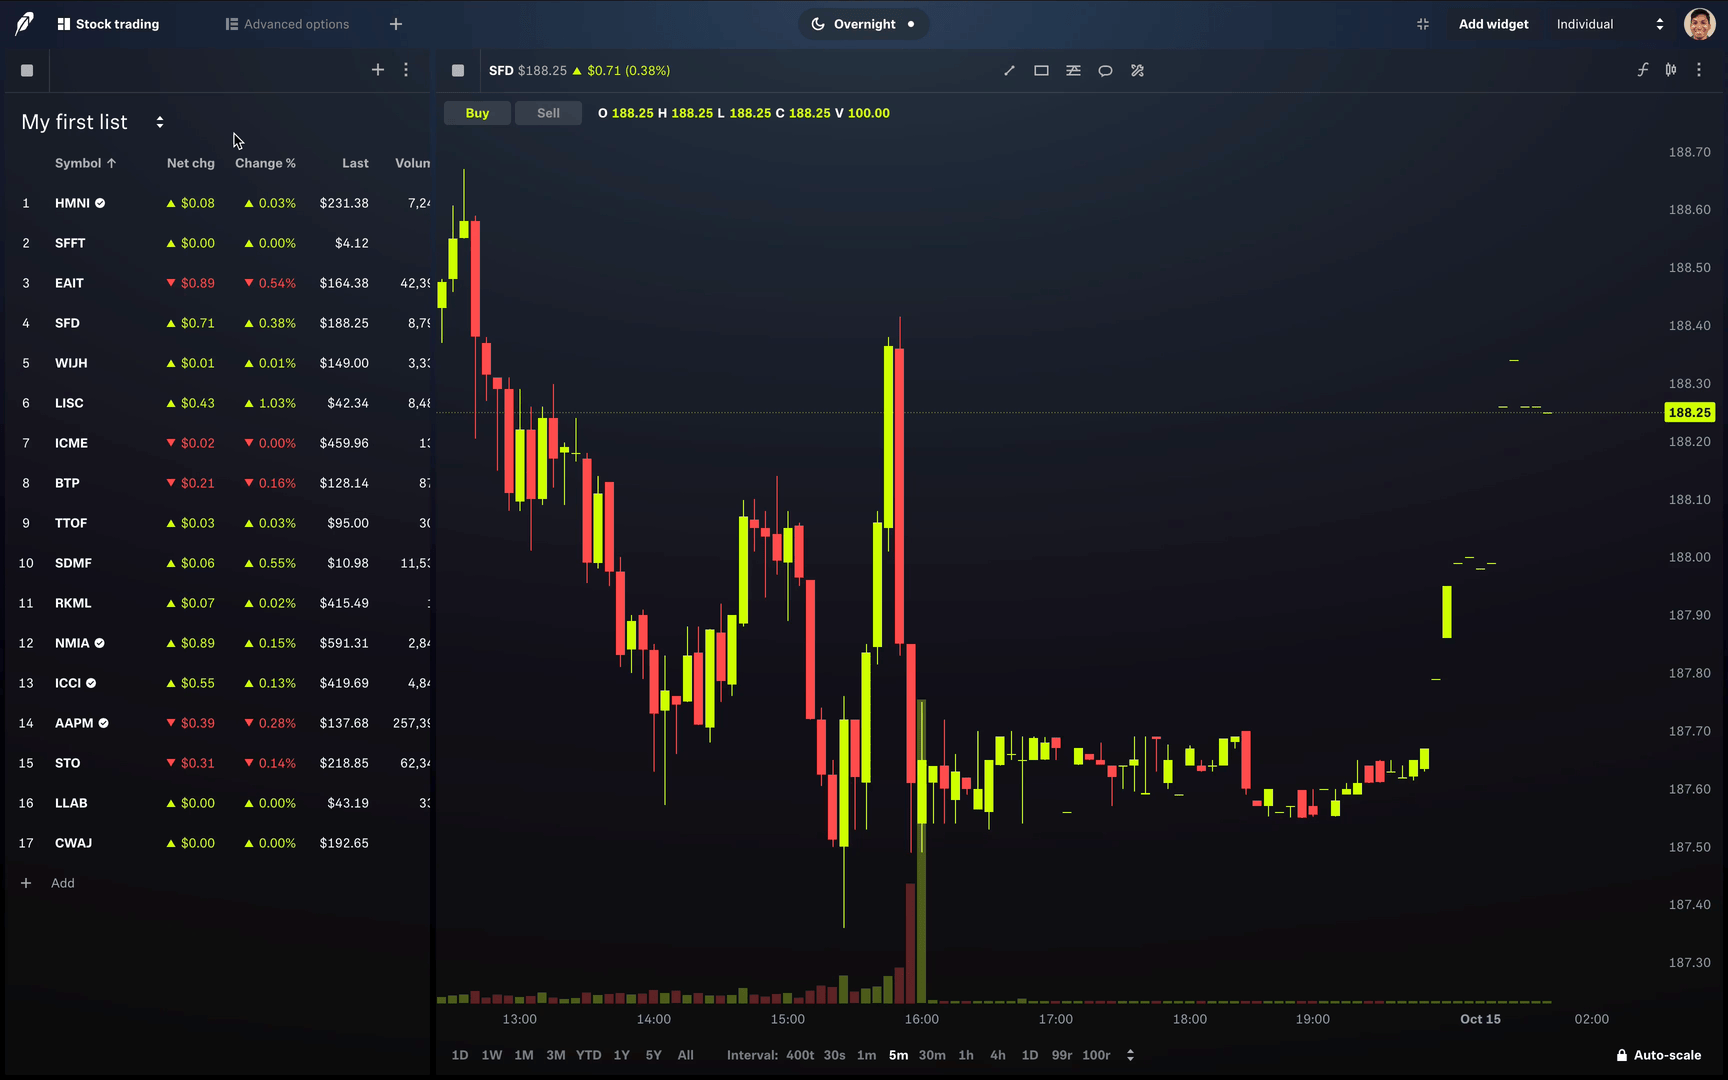Select the AAPM row in the watchlist

click(x=74, y=723)
